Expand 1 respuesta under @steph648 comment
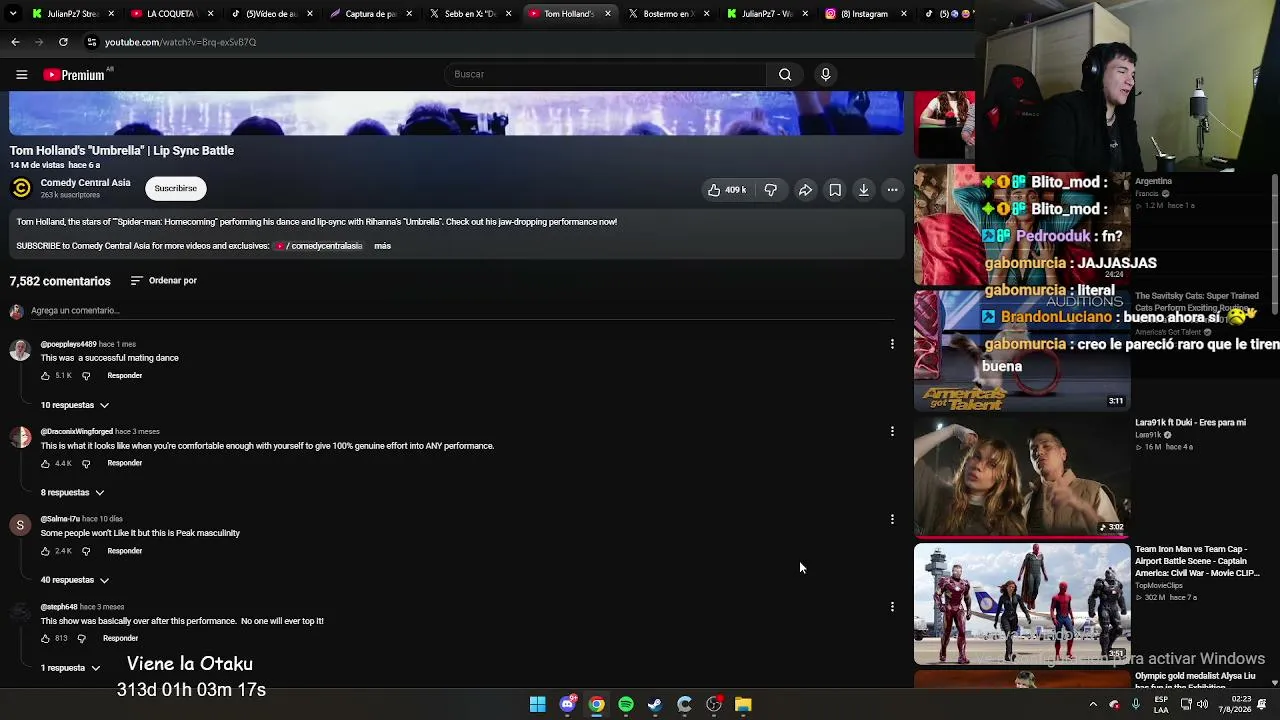1280x720 pixels. tap(70, 668)
